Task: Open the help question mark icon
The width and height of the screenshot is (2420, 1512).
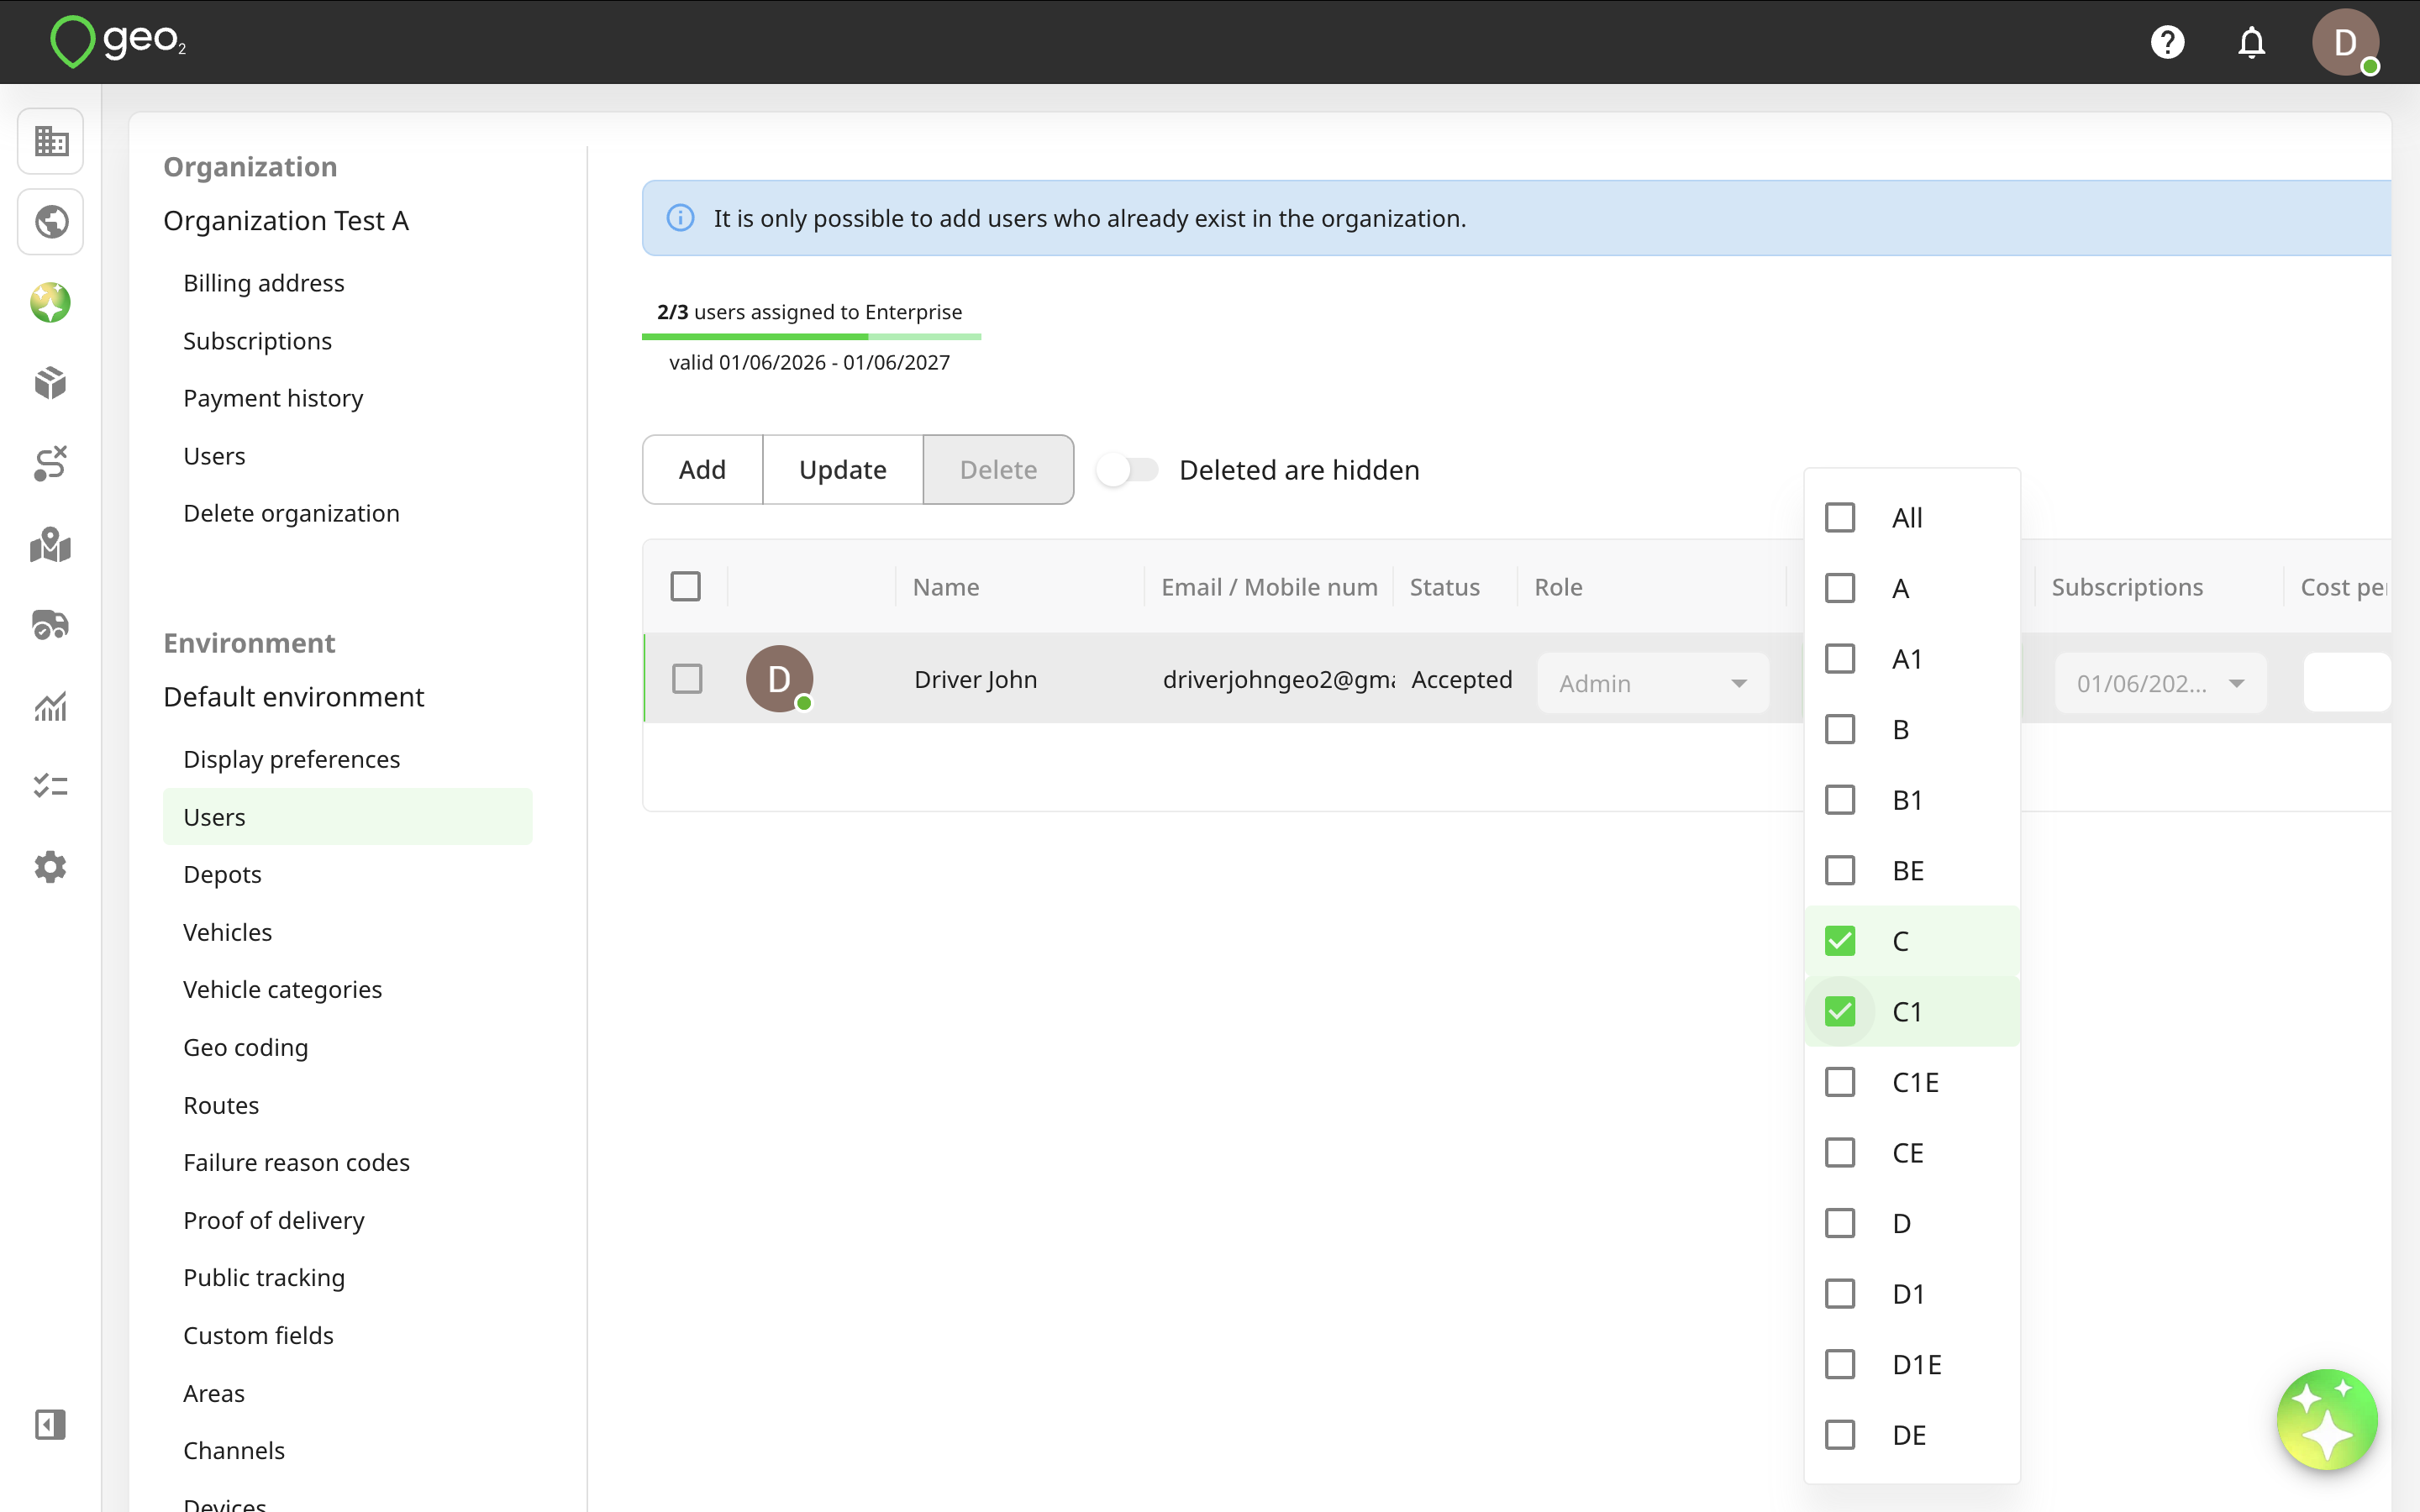Action: tap(2167, 42)
